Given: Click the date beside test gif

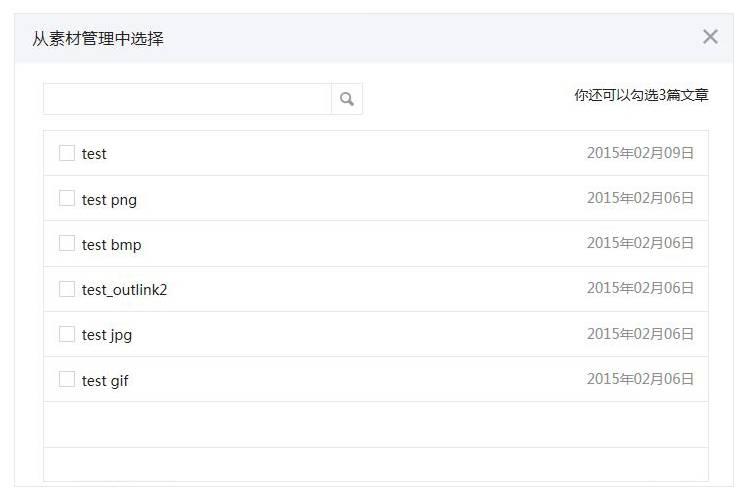Looking at the screenshot, I should click(640, 379).
